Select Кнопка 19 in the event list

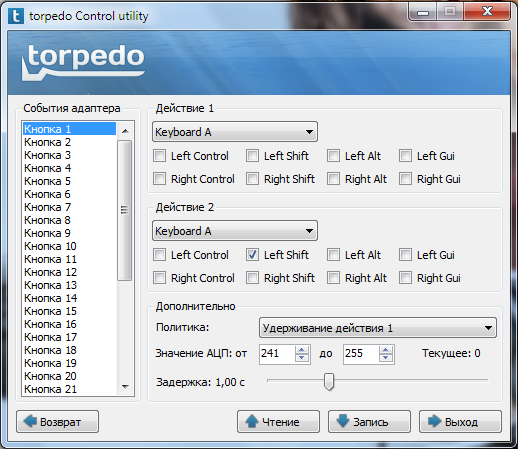[70, 363]
